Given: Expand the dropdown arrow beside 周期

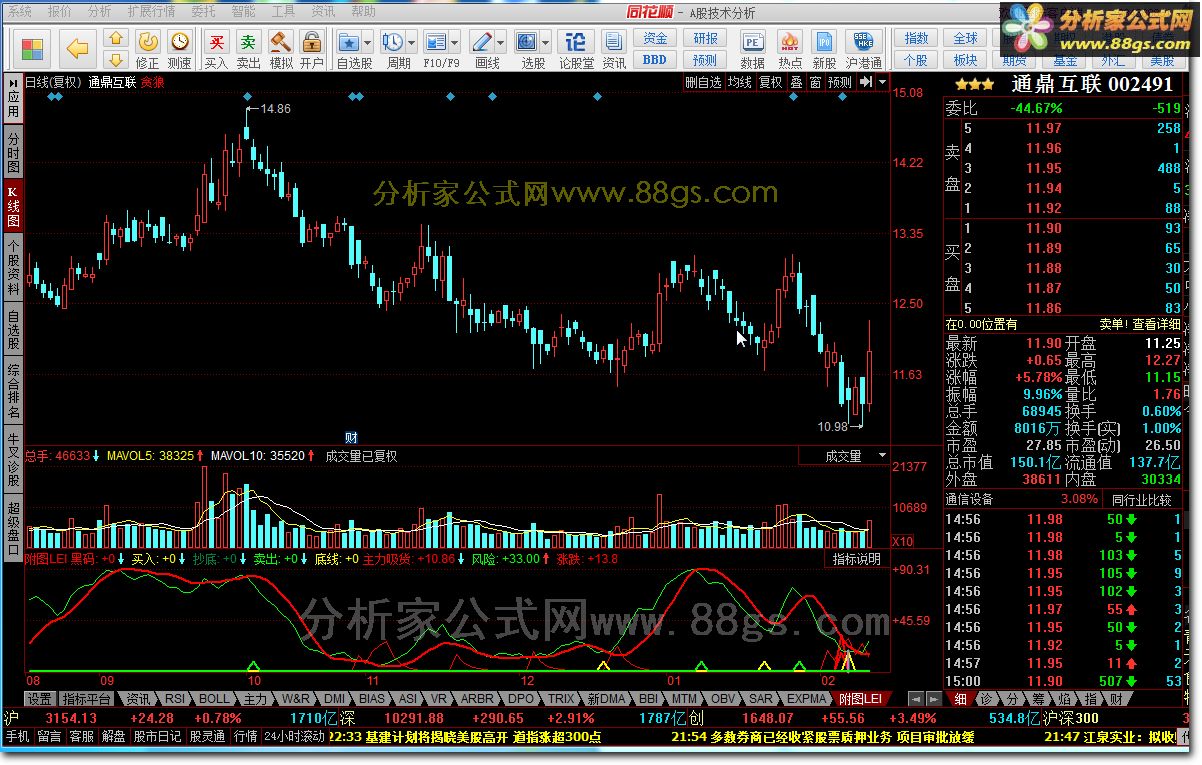Looking at the screenshot, I should [x=412, y=43].
